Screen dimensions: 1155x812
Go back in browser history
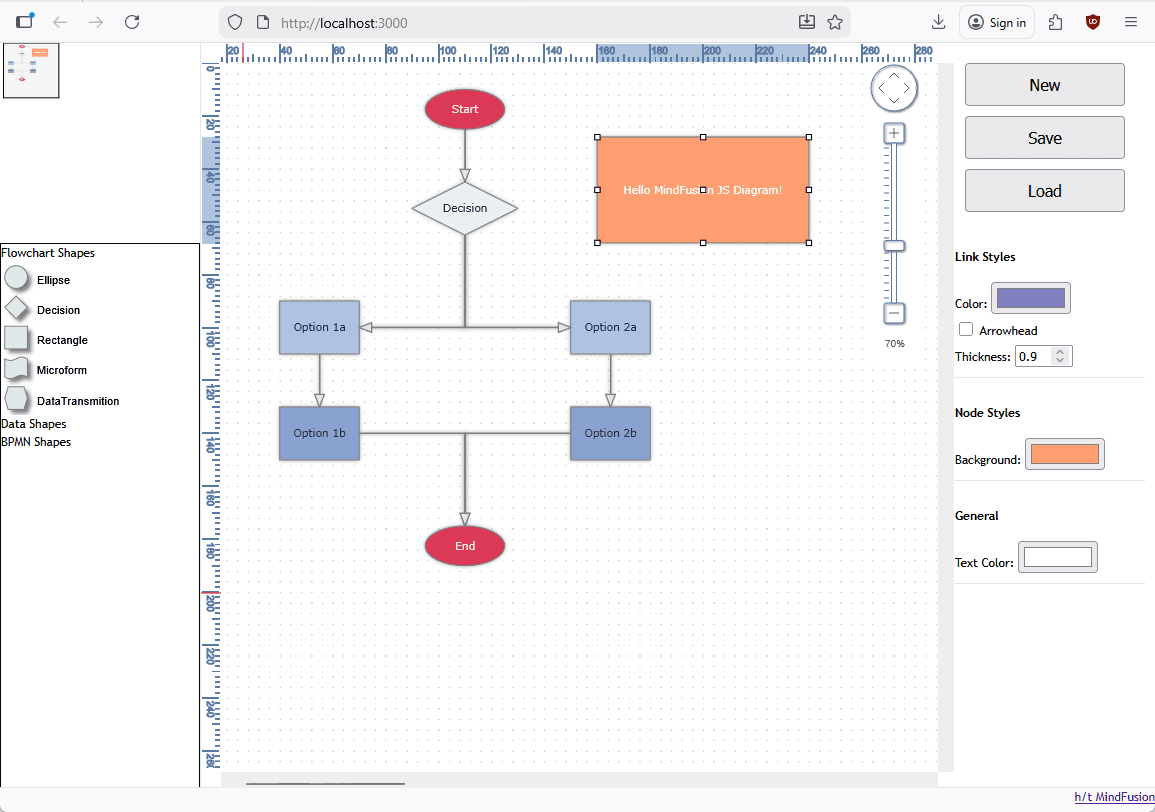pyautogui.click(x=60, y=22)
